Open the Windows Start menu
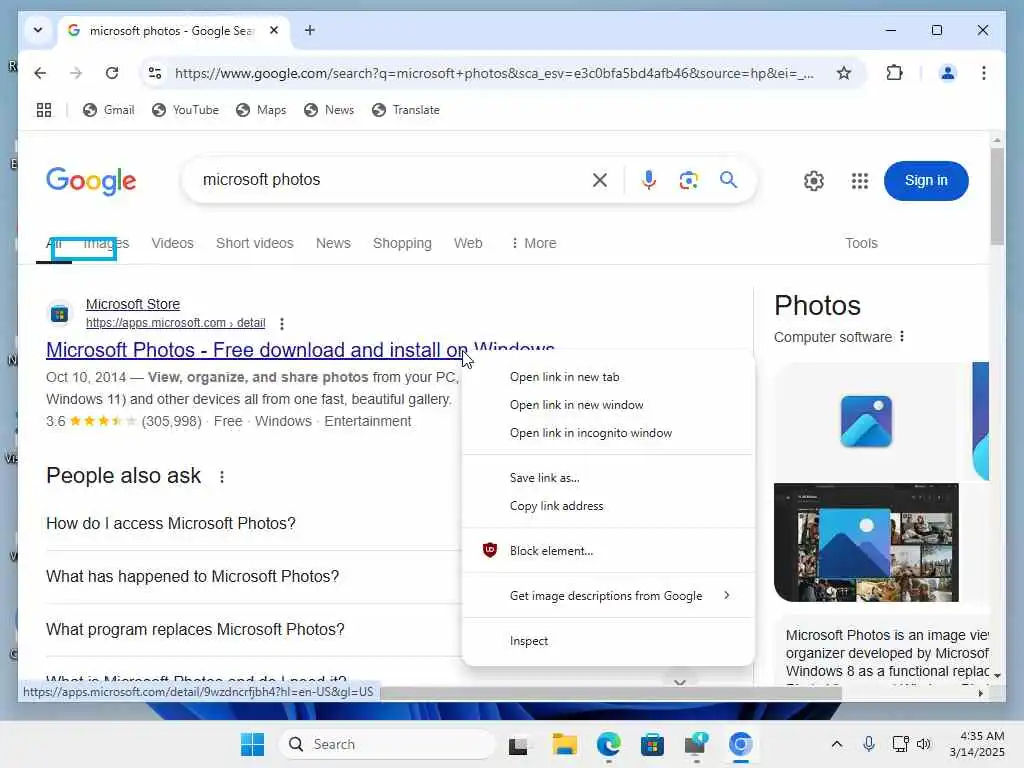1024x768 pixels. 252,744
